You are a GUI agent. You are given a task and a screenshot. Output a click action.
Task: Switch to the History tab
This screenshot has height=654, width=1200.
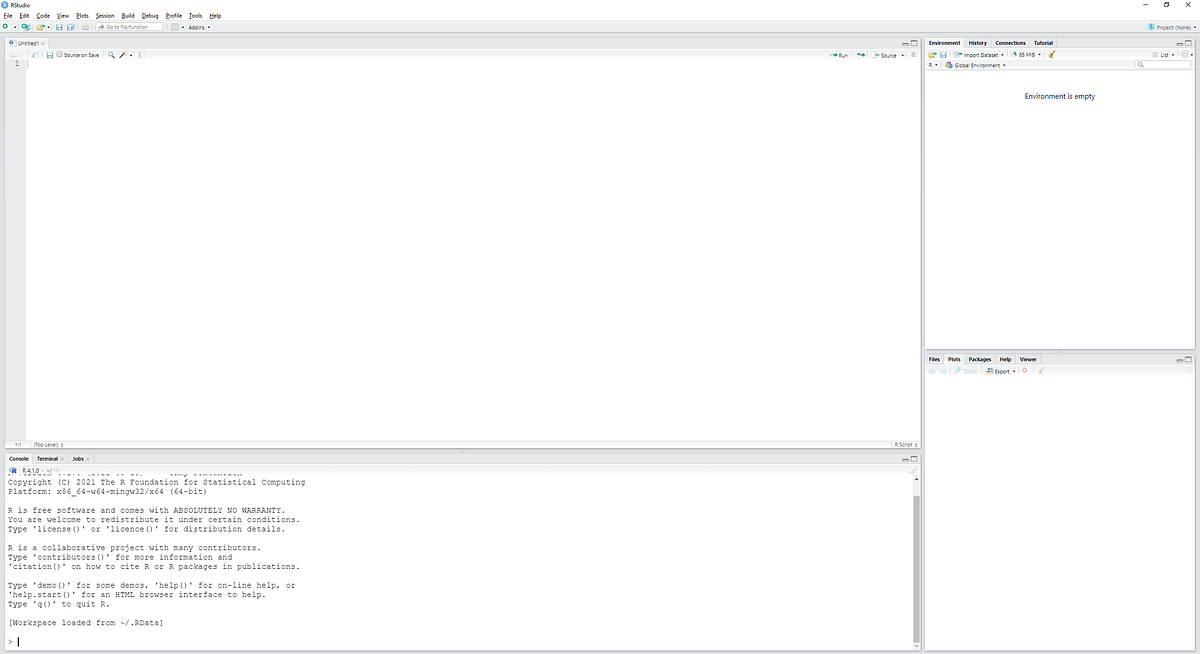(977, 43)
